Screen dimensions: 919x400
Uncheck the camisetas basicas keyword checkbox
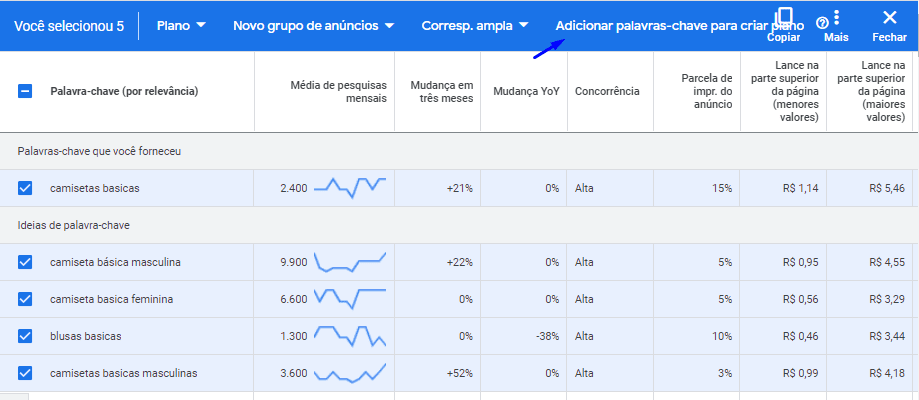tap(25, 188)
